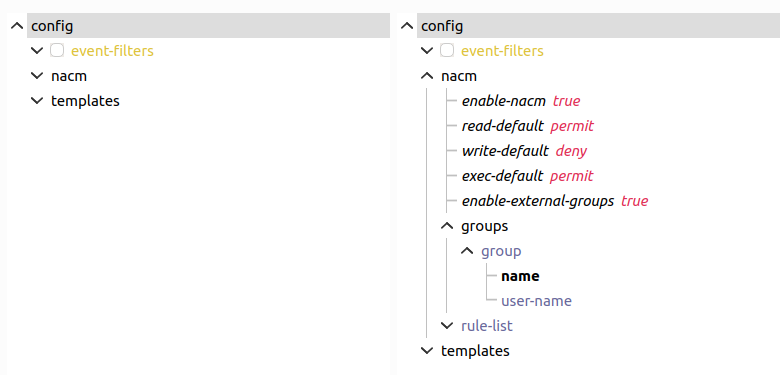Screen dimensions: 780x375
Task: Click the write-default value deny
Action: (x=571, y=151)
